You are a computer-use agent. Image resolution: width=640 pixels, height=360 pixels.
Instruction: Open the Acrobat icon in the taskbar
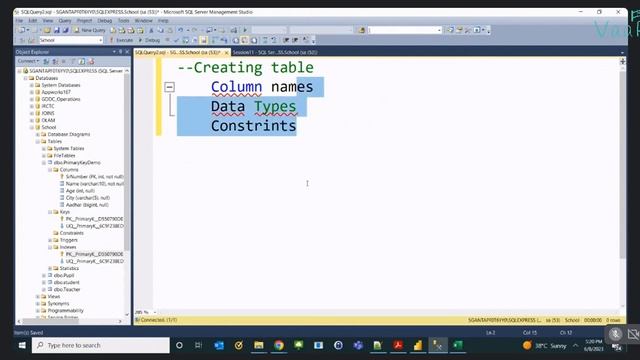click(398, 345)
